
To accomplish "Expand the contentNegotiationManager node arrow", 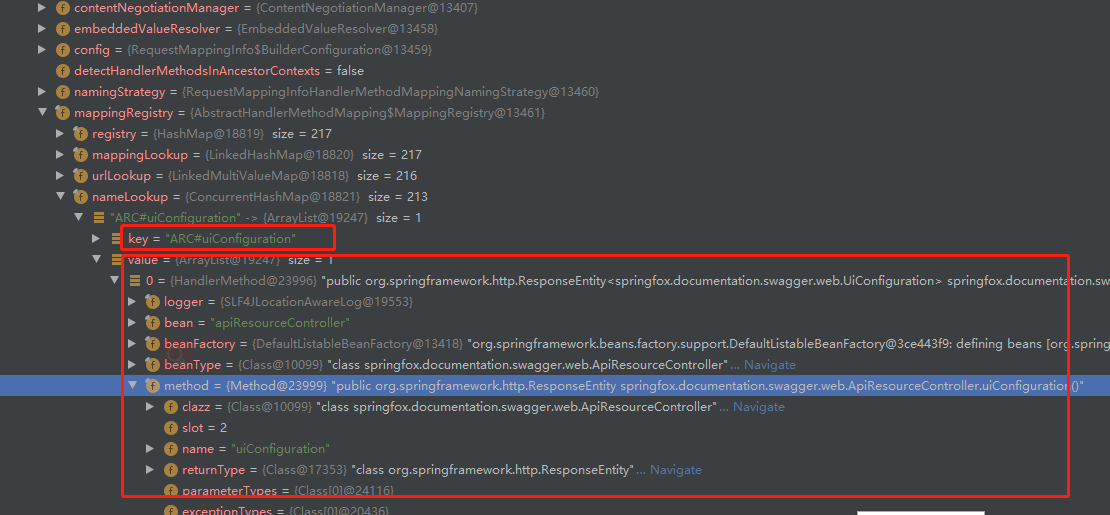I will [42, 9].
